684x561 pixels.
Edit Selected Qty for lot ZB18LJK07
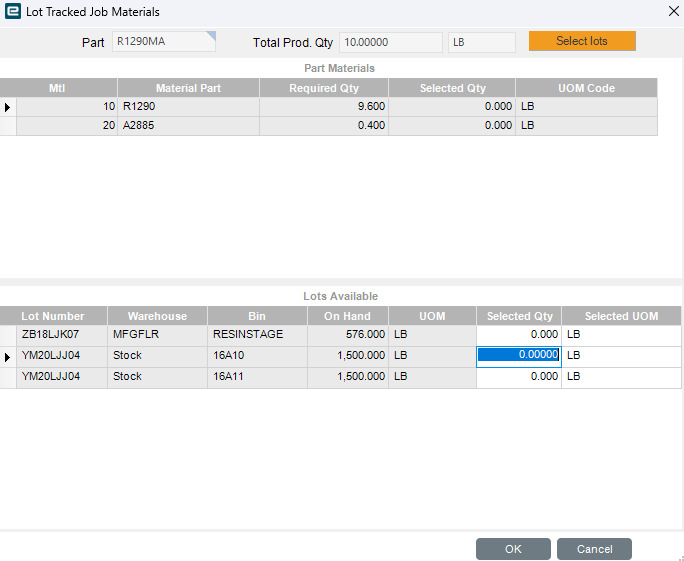(x=519, y=335)
